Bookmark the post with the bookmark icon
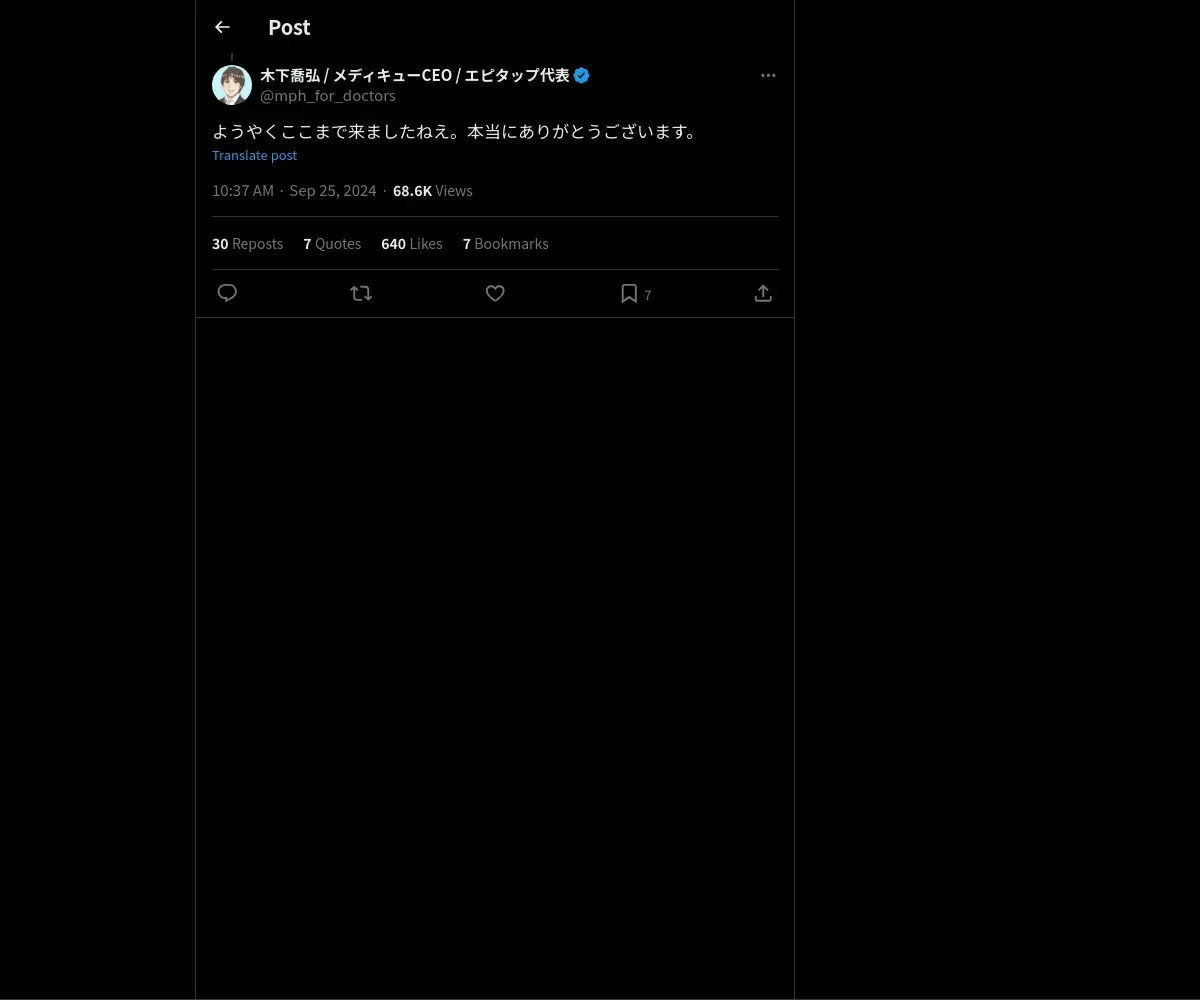Screen dimensions: 1200x1000 click(629, 293)
